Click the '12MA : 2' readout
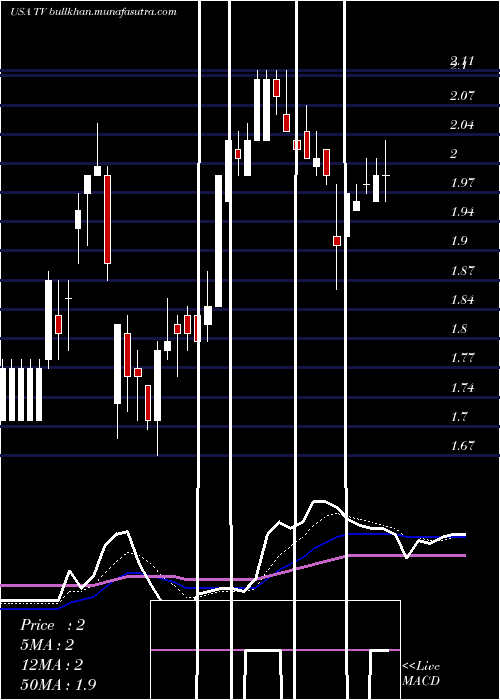 pyautogui.click(x=52, y=665)
